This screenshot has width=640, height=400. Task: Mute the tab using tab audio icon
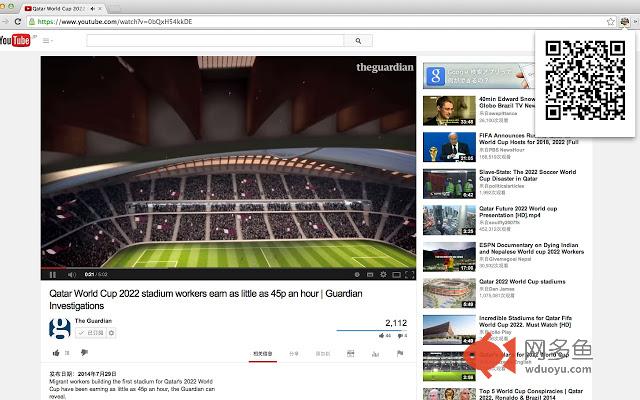click(93, 9)
